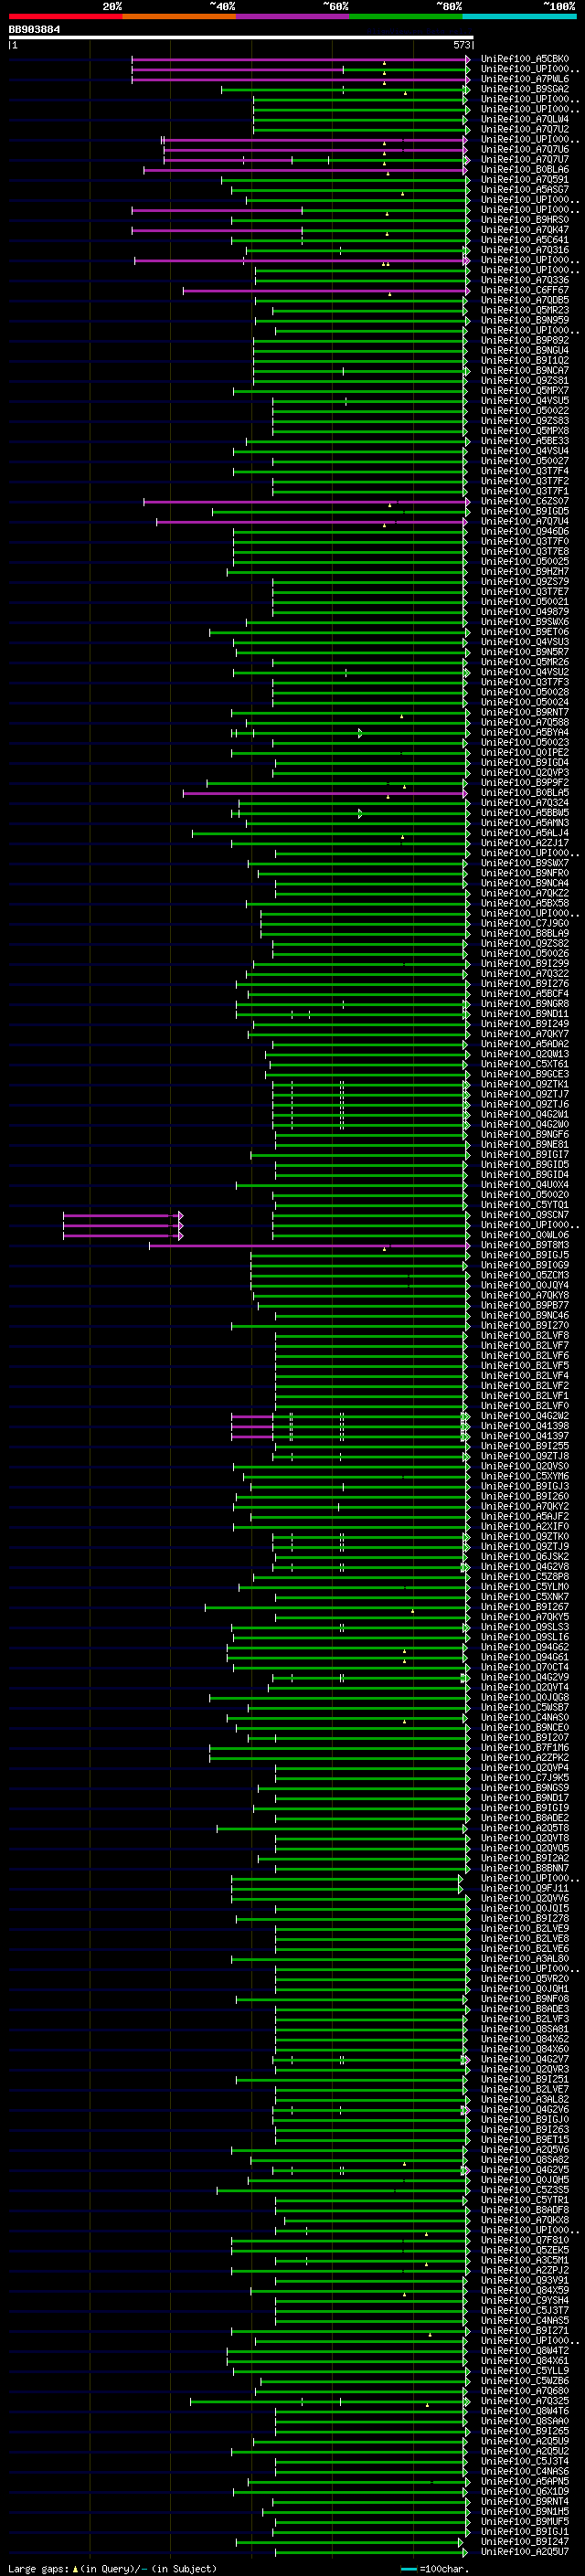Viewport: 585px width, 2576px height.
Task: Open hit UniRef100_B9SGA2
Action: tap(524, 89)
